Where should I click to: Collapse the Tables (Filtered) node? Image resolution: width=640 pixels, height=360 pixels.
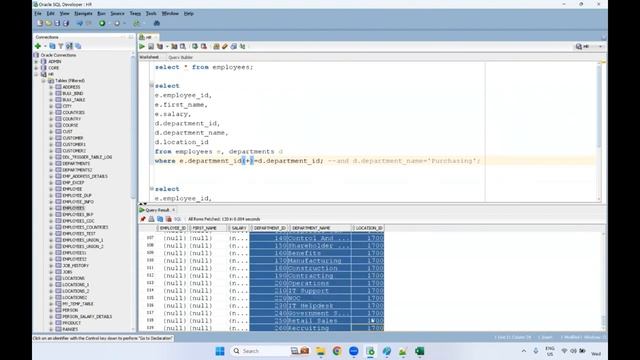[x=44, y=81]
